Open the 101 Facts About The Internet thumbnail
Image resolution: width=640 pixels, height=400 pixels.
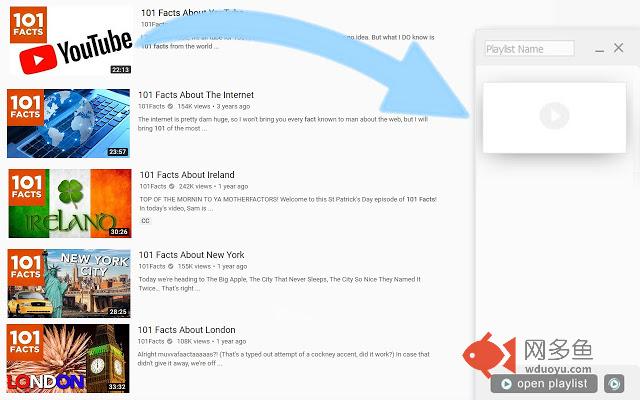[x=69, y=123]
